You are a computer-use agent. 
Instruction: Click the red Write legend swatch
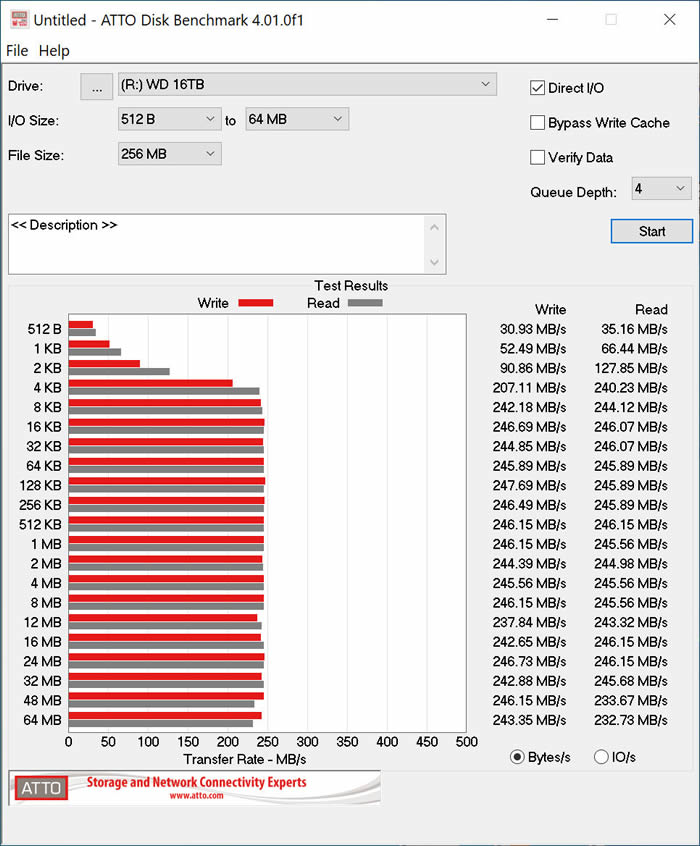(256, 303)
